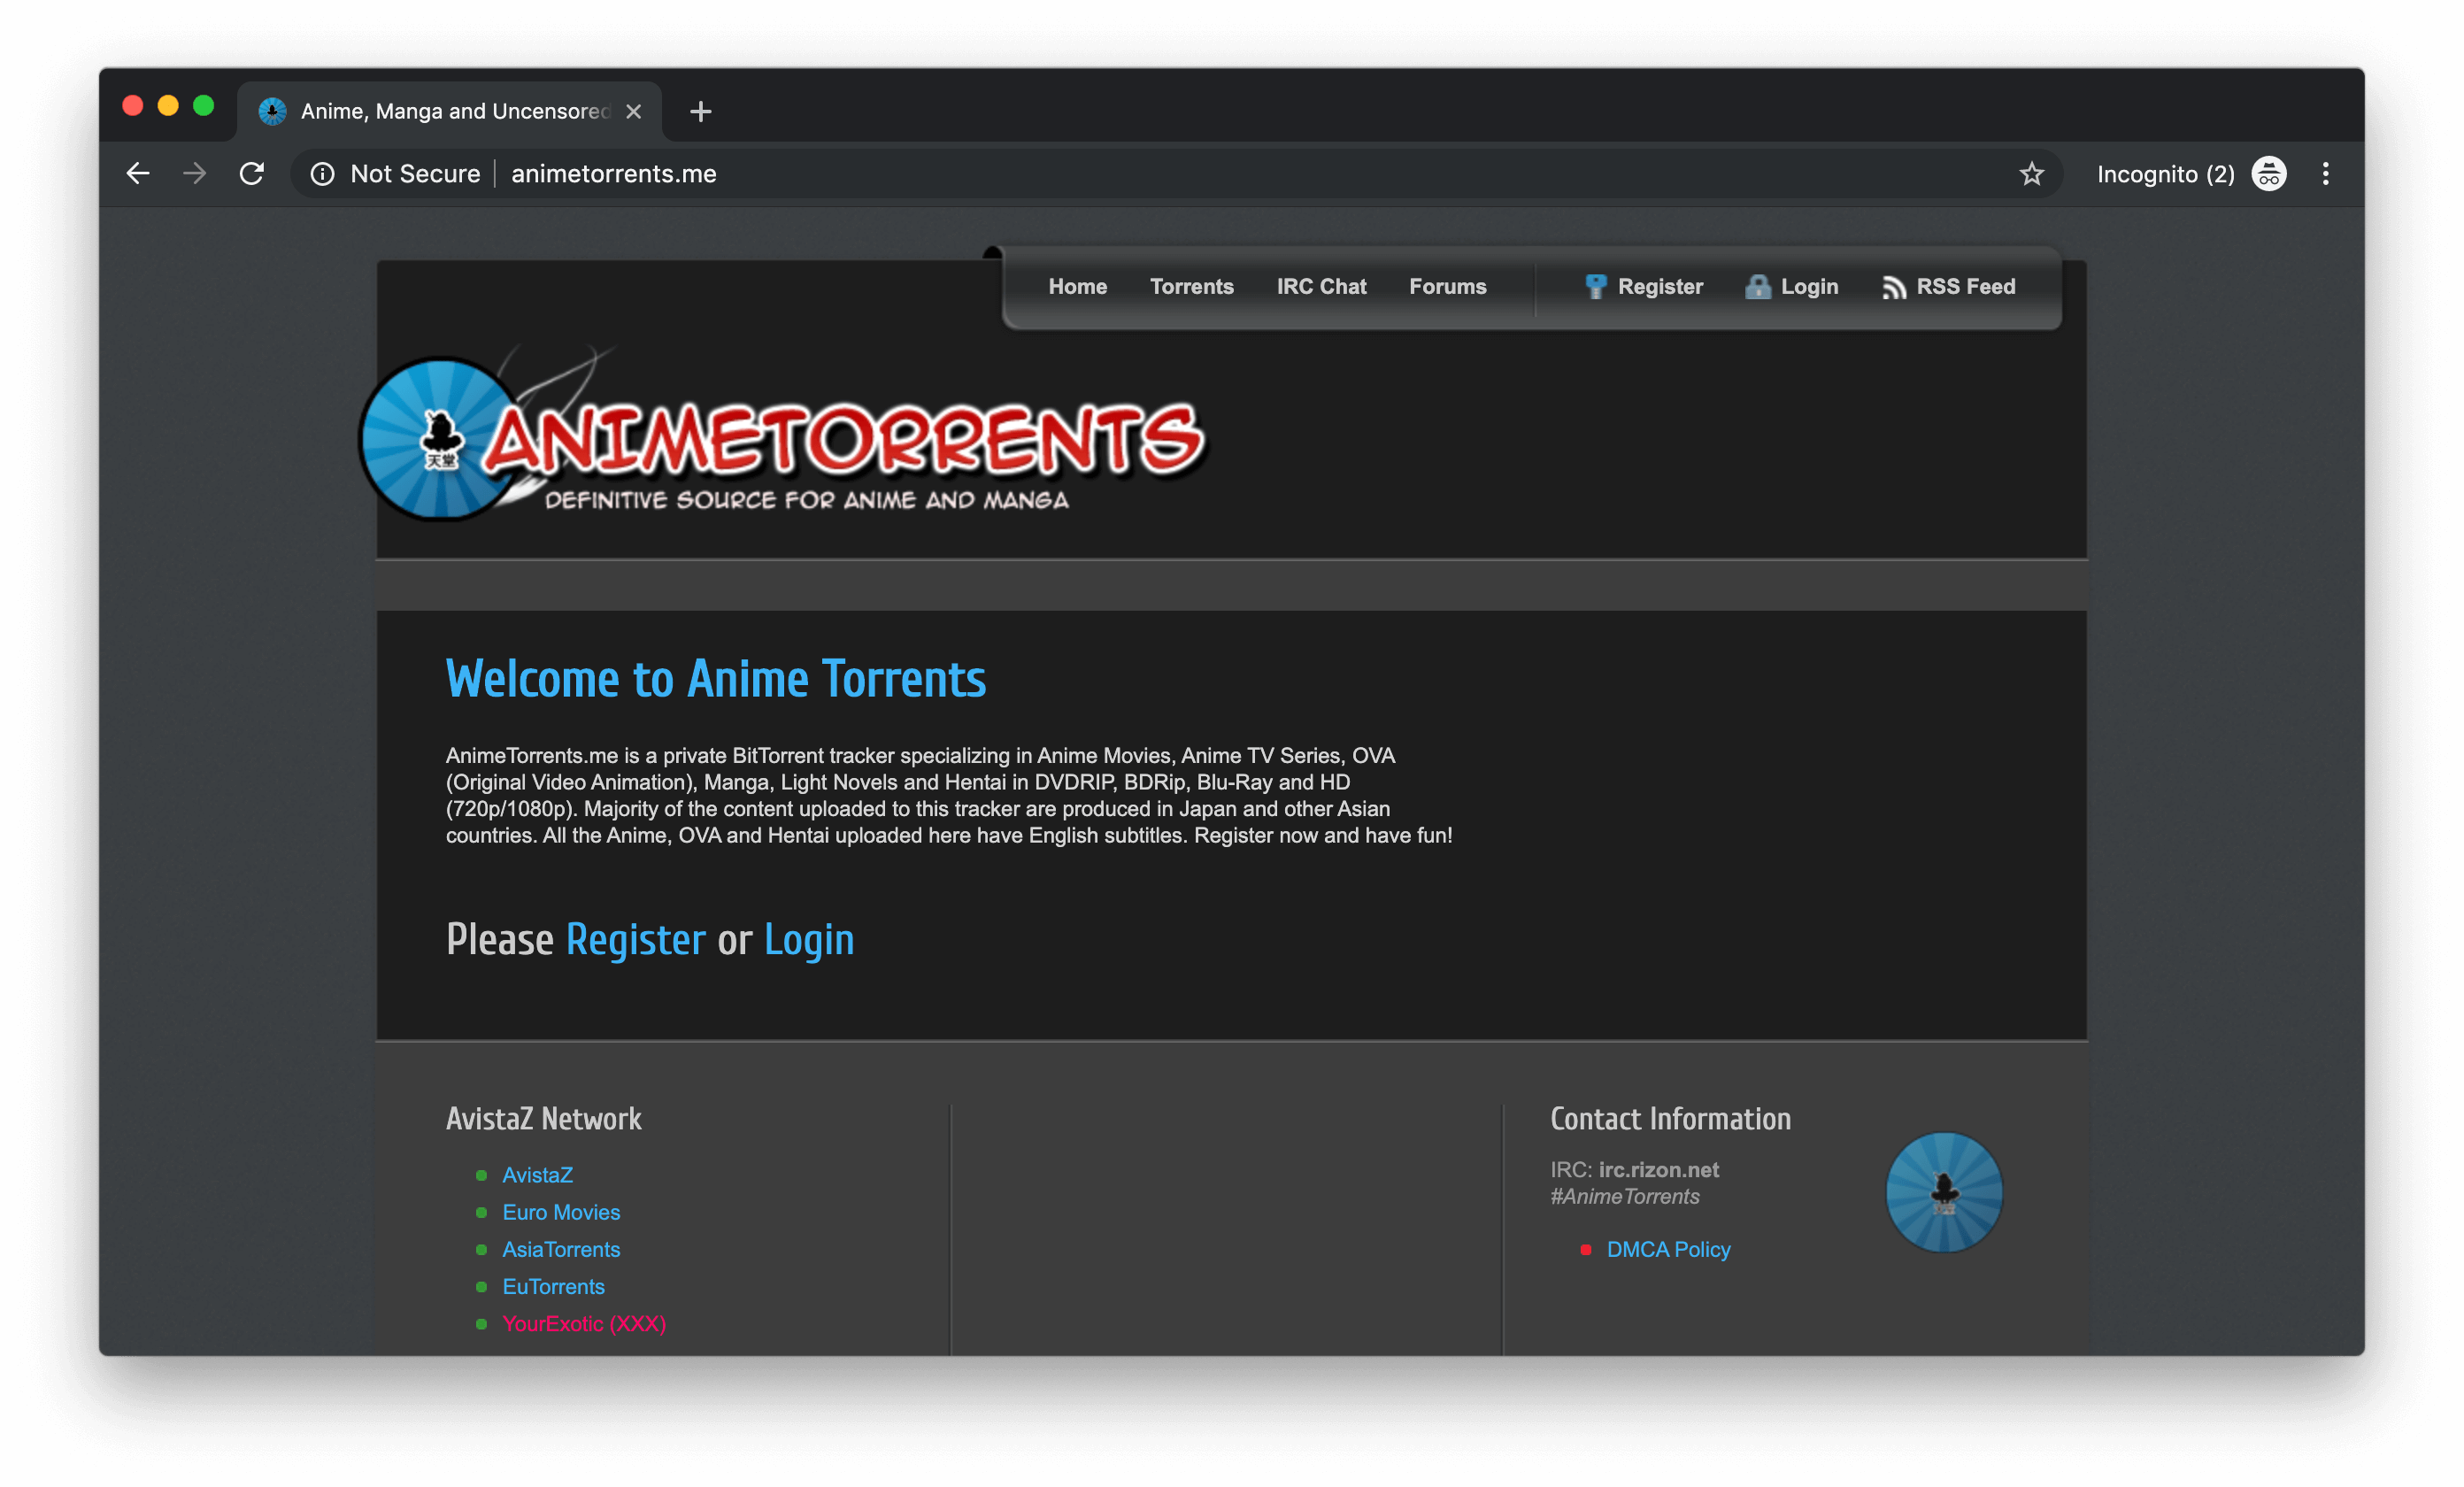Open the AsiaTorrents link
Screen dimensions: 2464x1487
(561, 1249)
